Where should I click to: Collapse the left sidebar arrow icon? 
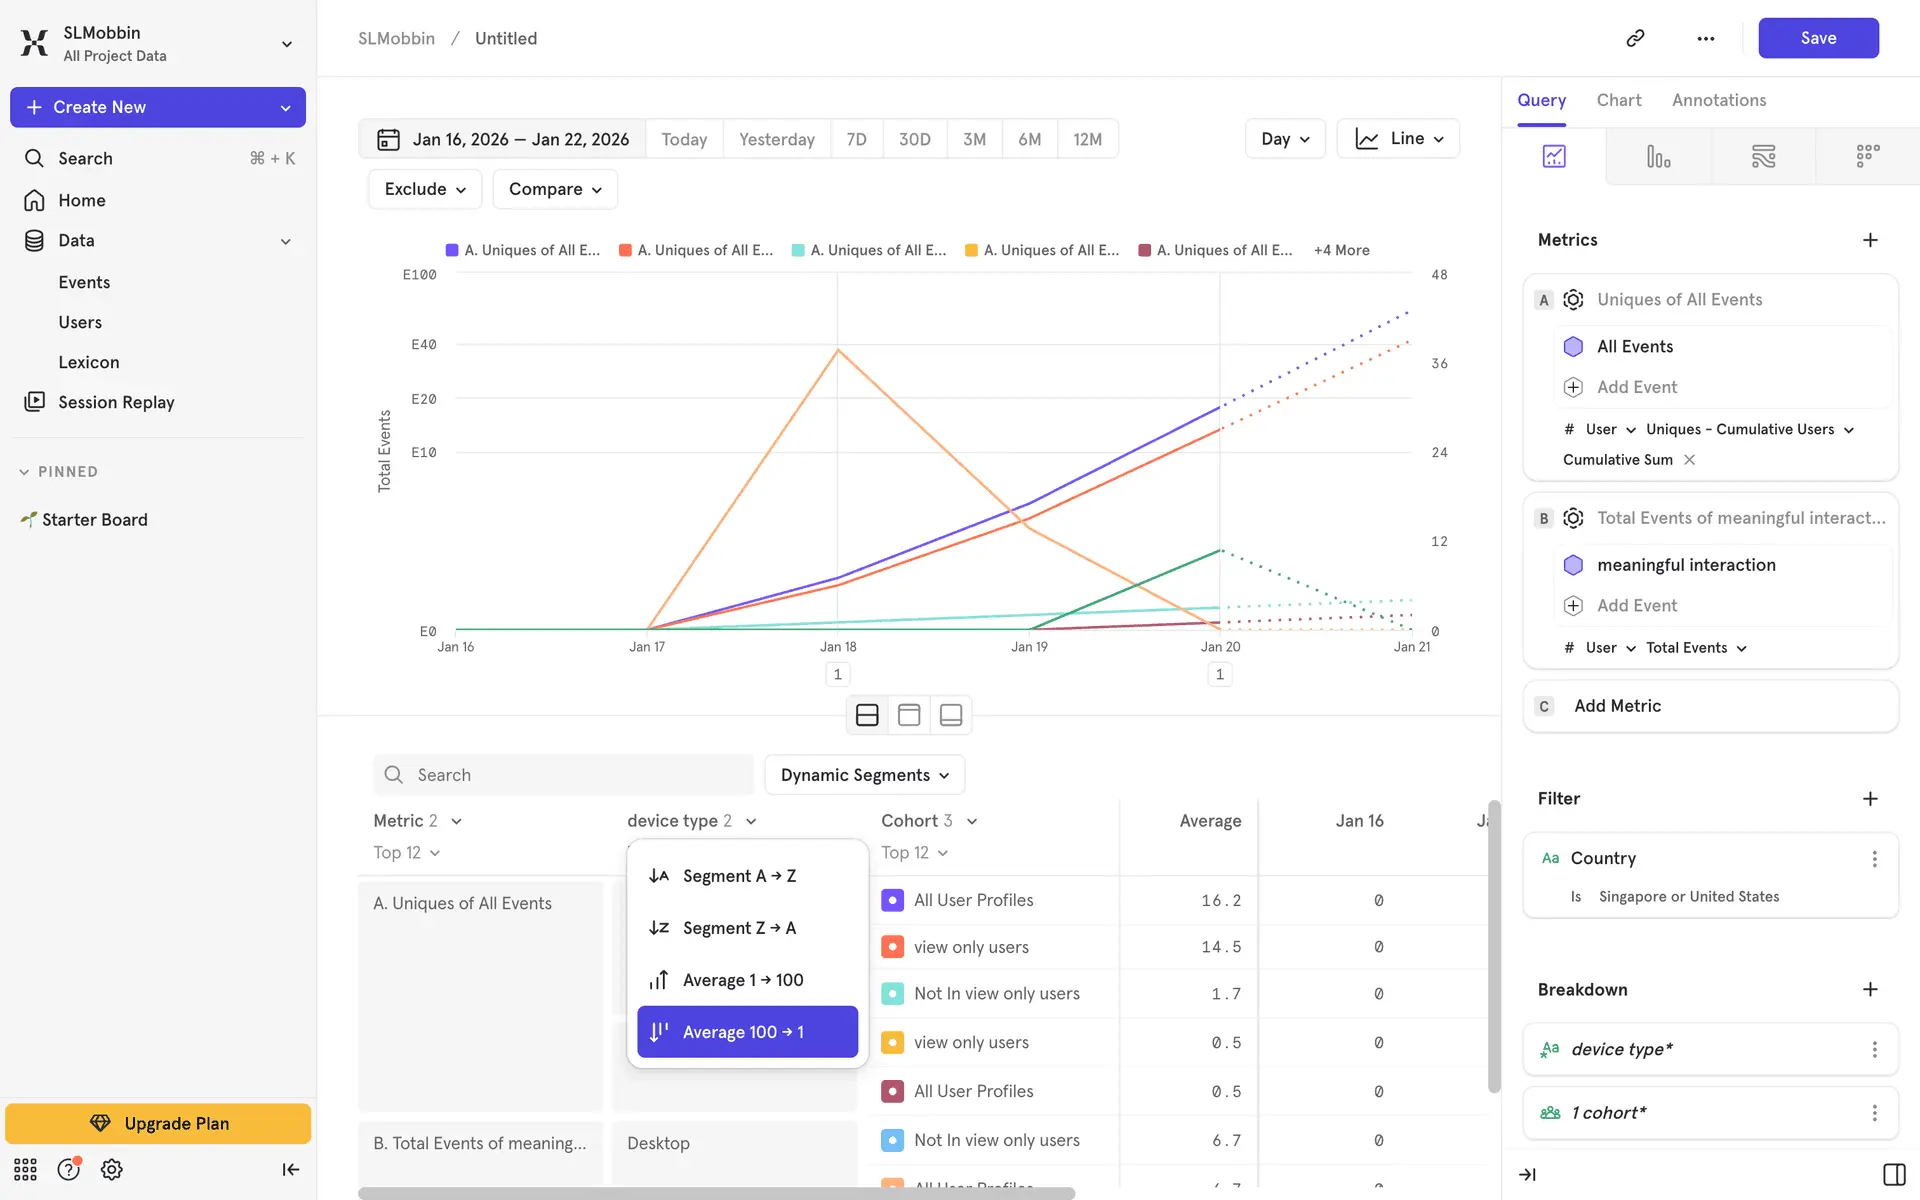290,1169
